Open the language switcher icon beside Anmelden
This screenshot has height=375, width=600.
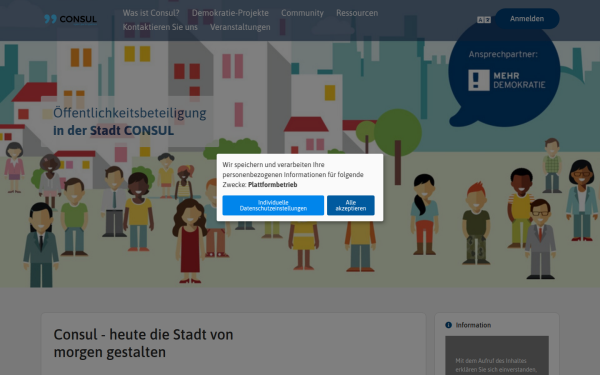click(x=484, y=20)
